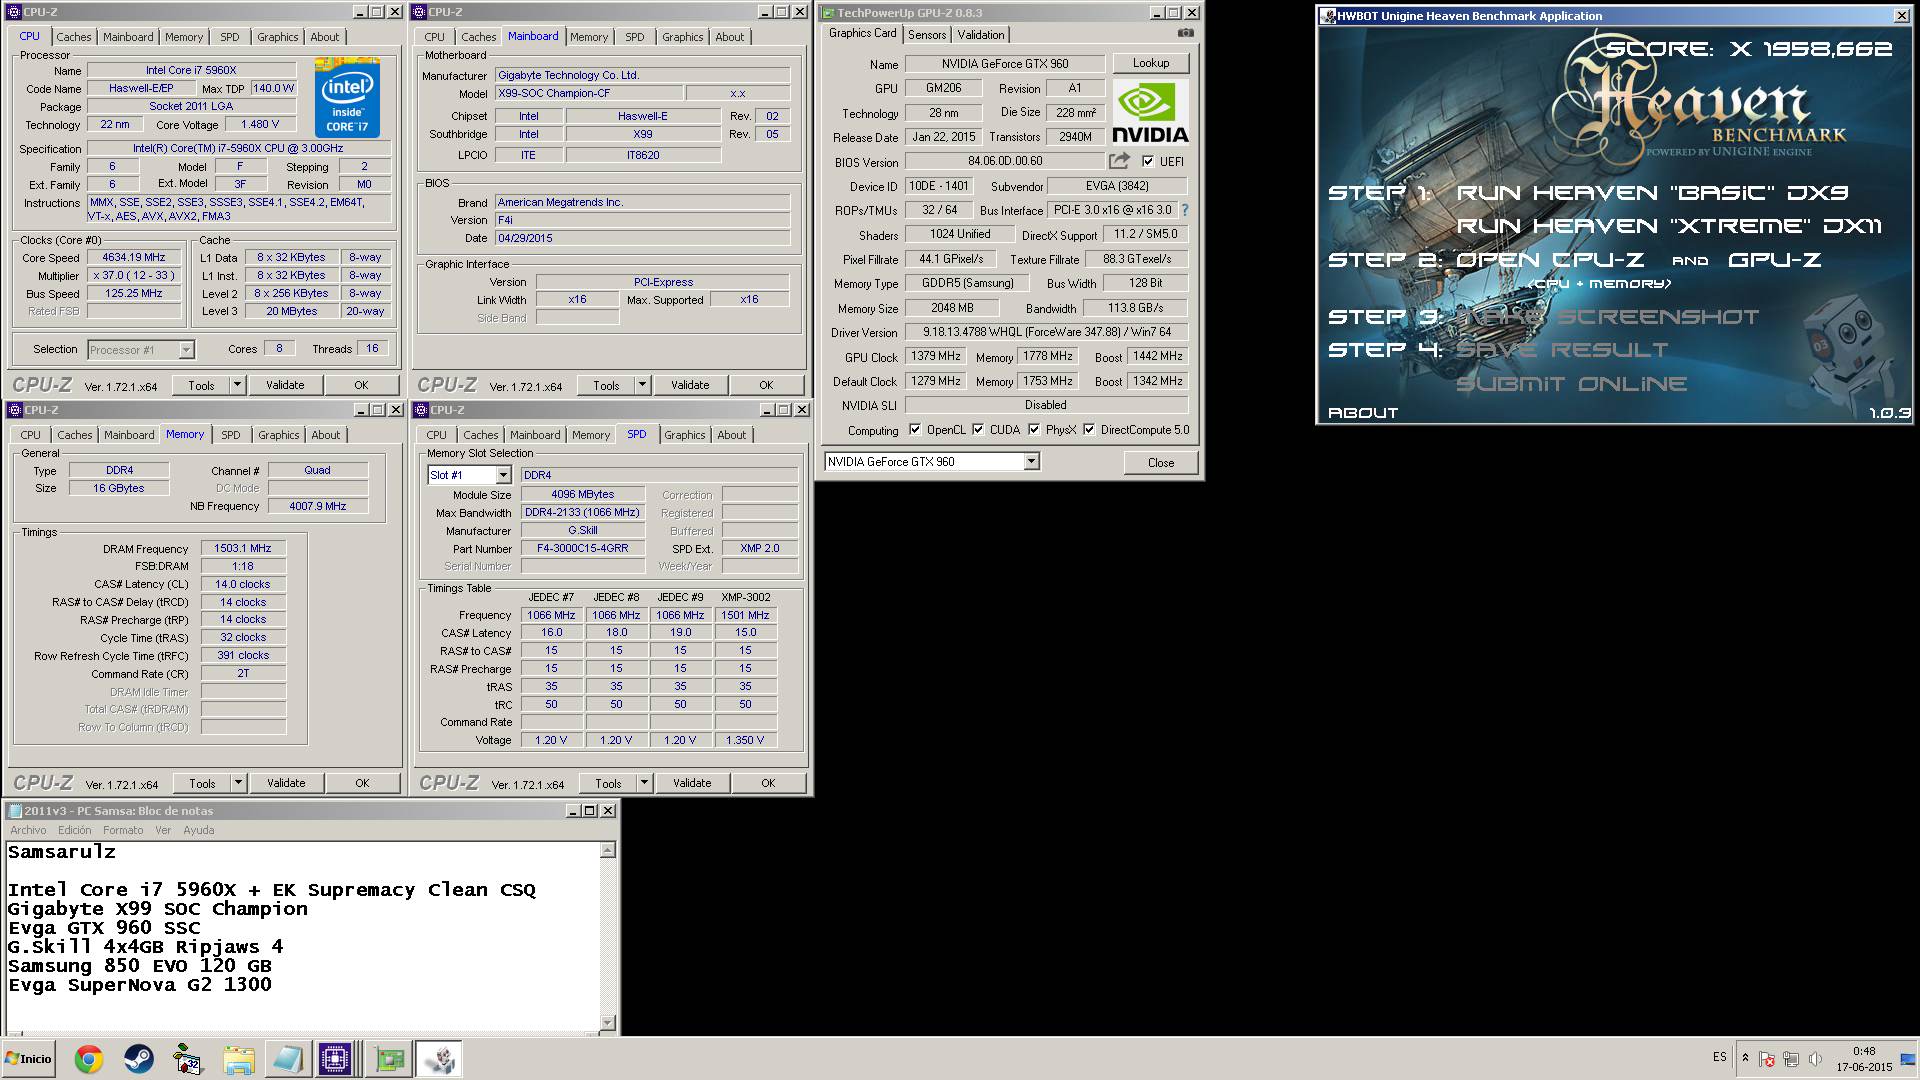Click the Show Desktop button by the clock
This screenshot has height=1080, width=1920.
click(x=1909, y=1059)
